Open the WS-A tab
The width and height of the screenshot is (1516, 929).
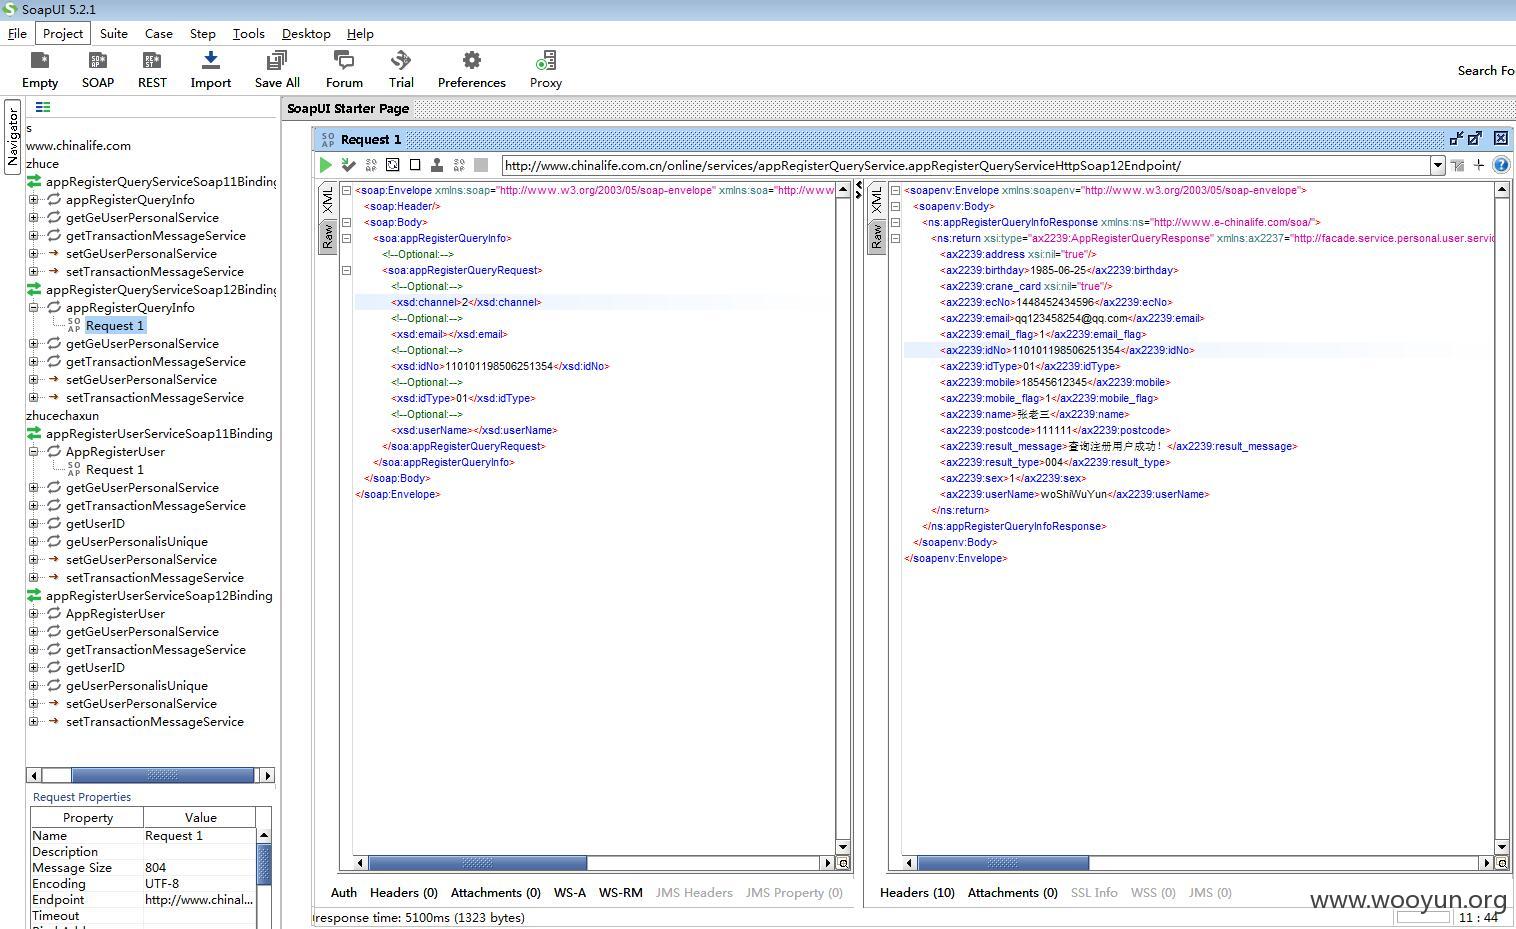pyautogui.click(x=570, y=893)
